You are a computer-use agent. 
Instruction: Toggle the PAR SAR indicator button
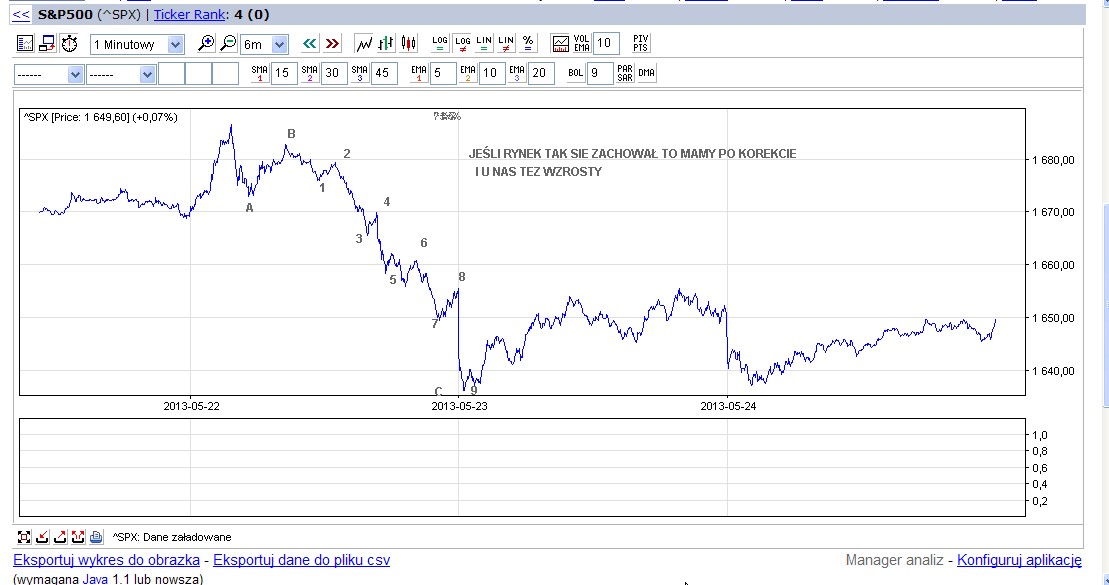point(625,73)
